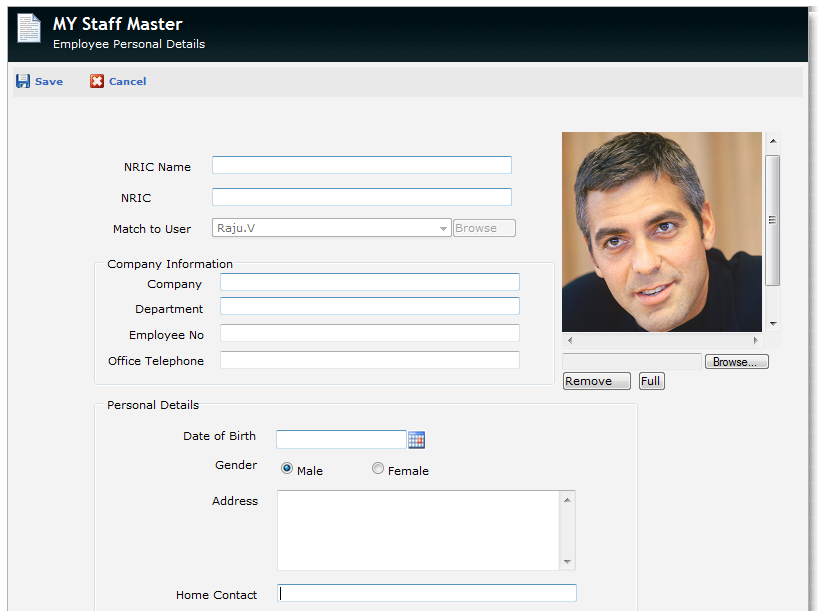Click the Address box scroll down arrow

567,562
